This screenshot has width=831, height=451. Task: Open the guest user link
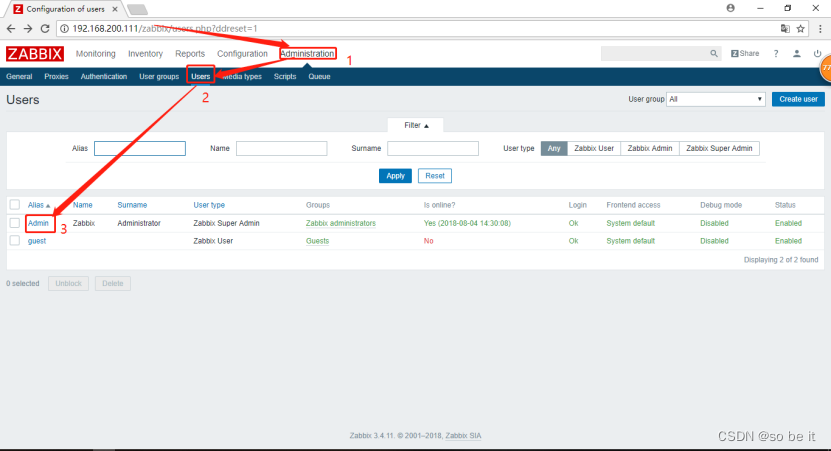point(37,241)
